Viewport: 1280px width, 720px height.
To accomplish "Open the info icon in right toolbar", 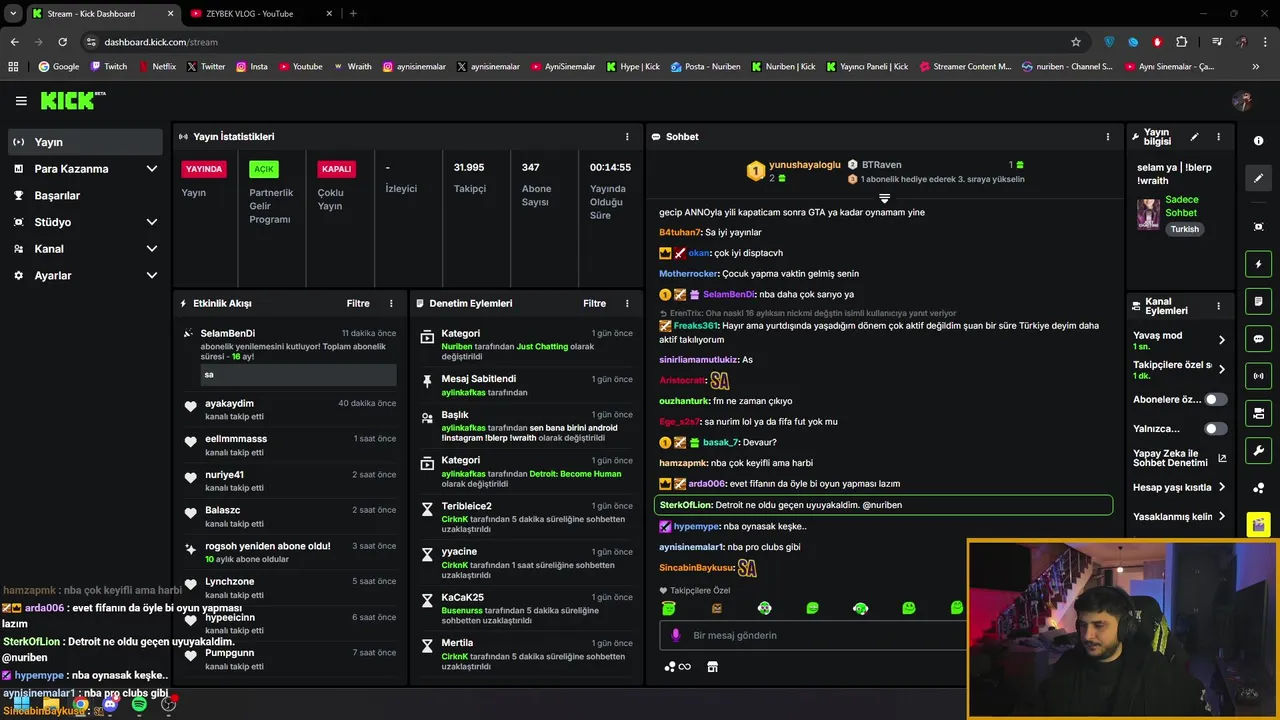I will tap(1259, 141).
